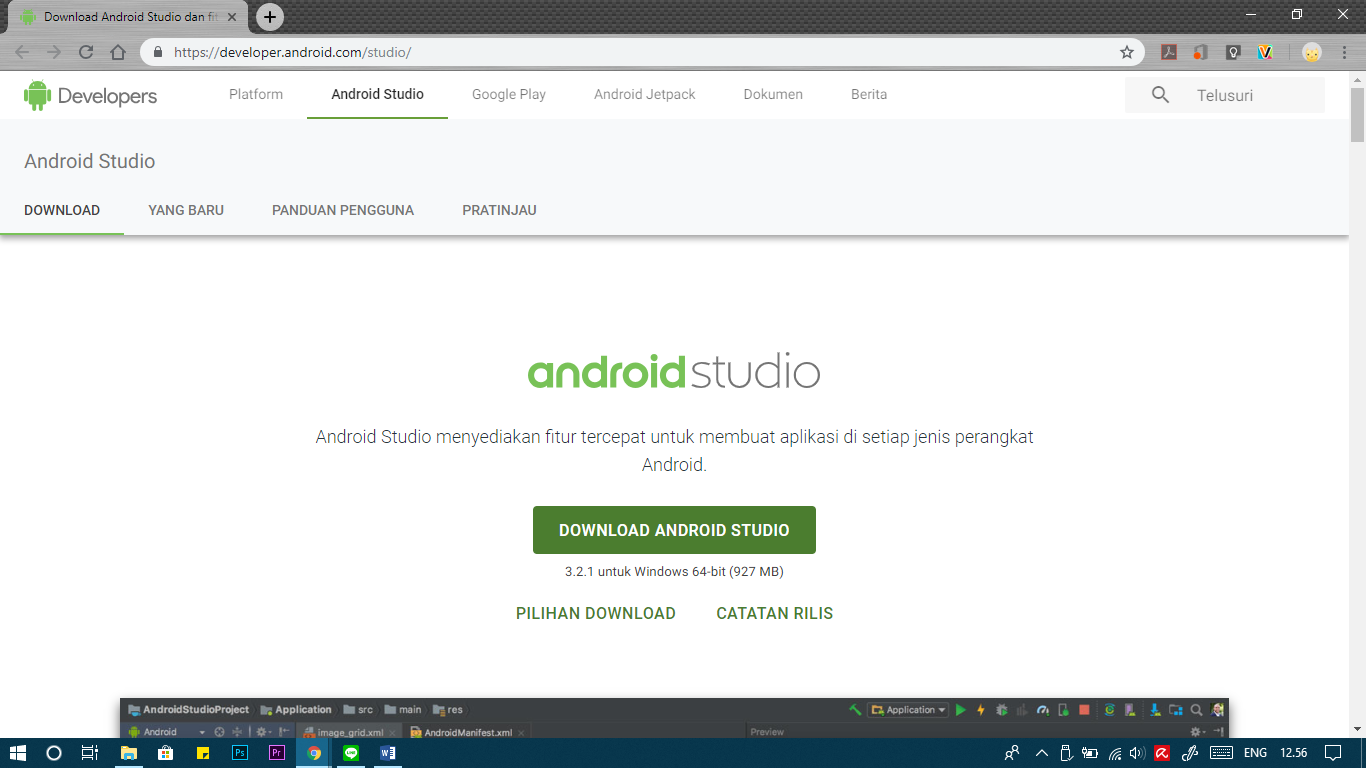Image resolution: width=1366 pixels, height=768 pixels.
Task: Click the padlock site security icon
Action: pyautogui.click(x=158, y=52)
